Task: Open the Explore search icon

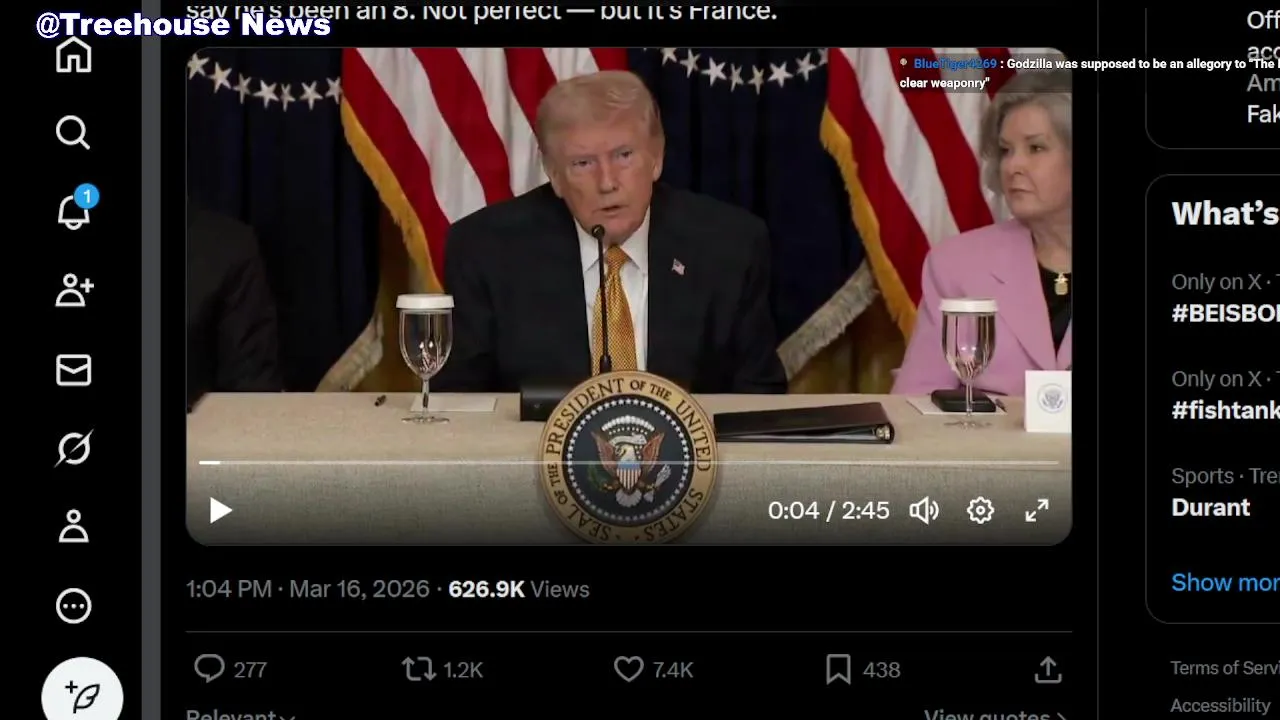Action: tap(73, 132)
